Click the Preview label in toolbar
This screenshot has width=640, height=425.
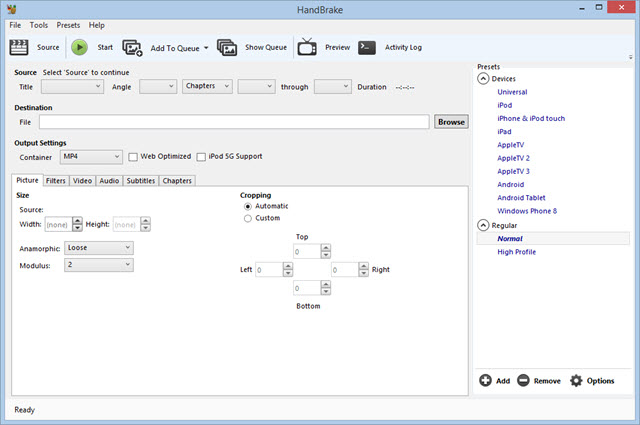(338, 47)
